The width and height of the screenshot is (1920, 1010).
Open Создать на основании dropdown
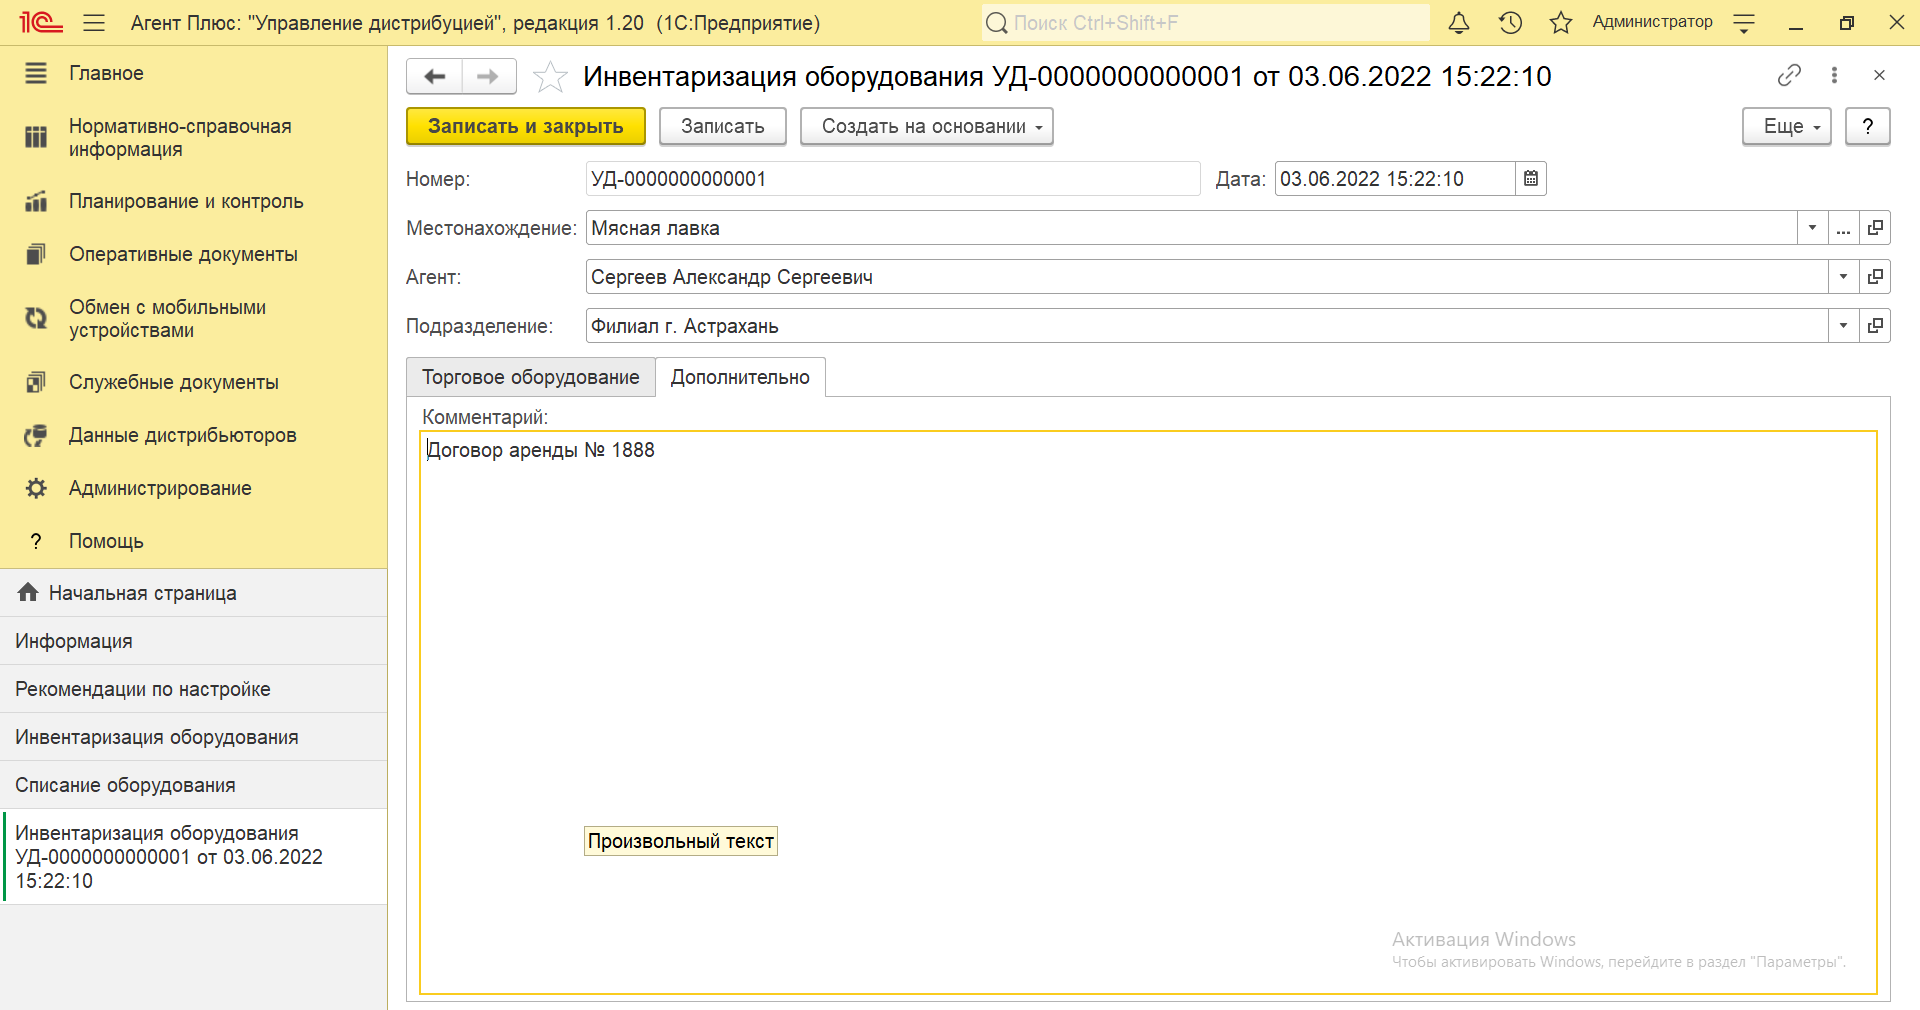(926, 127)
